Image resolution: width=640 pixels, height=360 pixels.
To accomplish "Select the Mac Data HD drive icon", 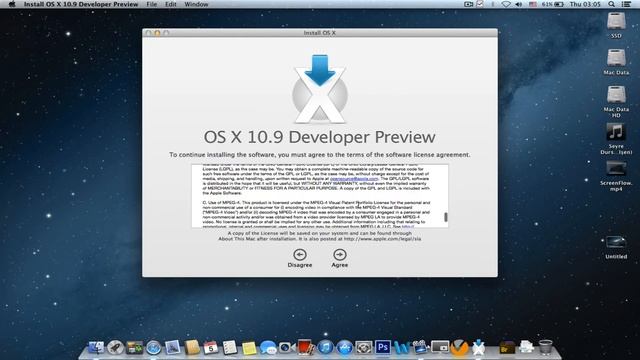I will (616, 95).
